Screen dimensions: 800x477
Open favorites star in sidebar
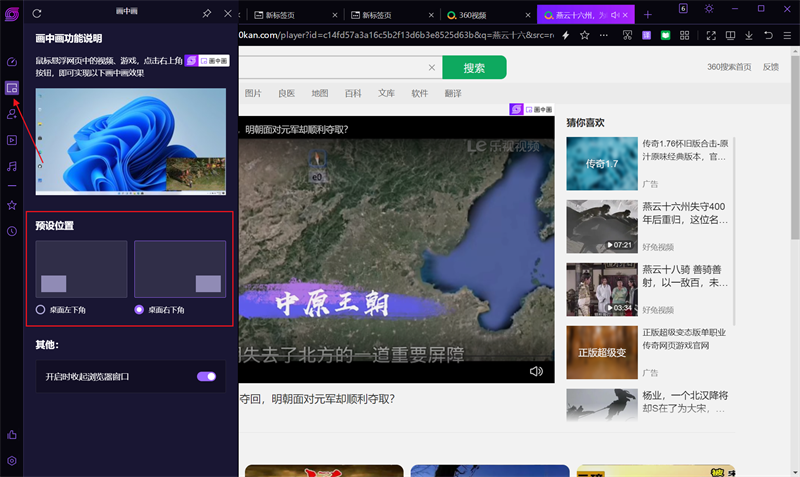pos(12,205)
